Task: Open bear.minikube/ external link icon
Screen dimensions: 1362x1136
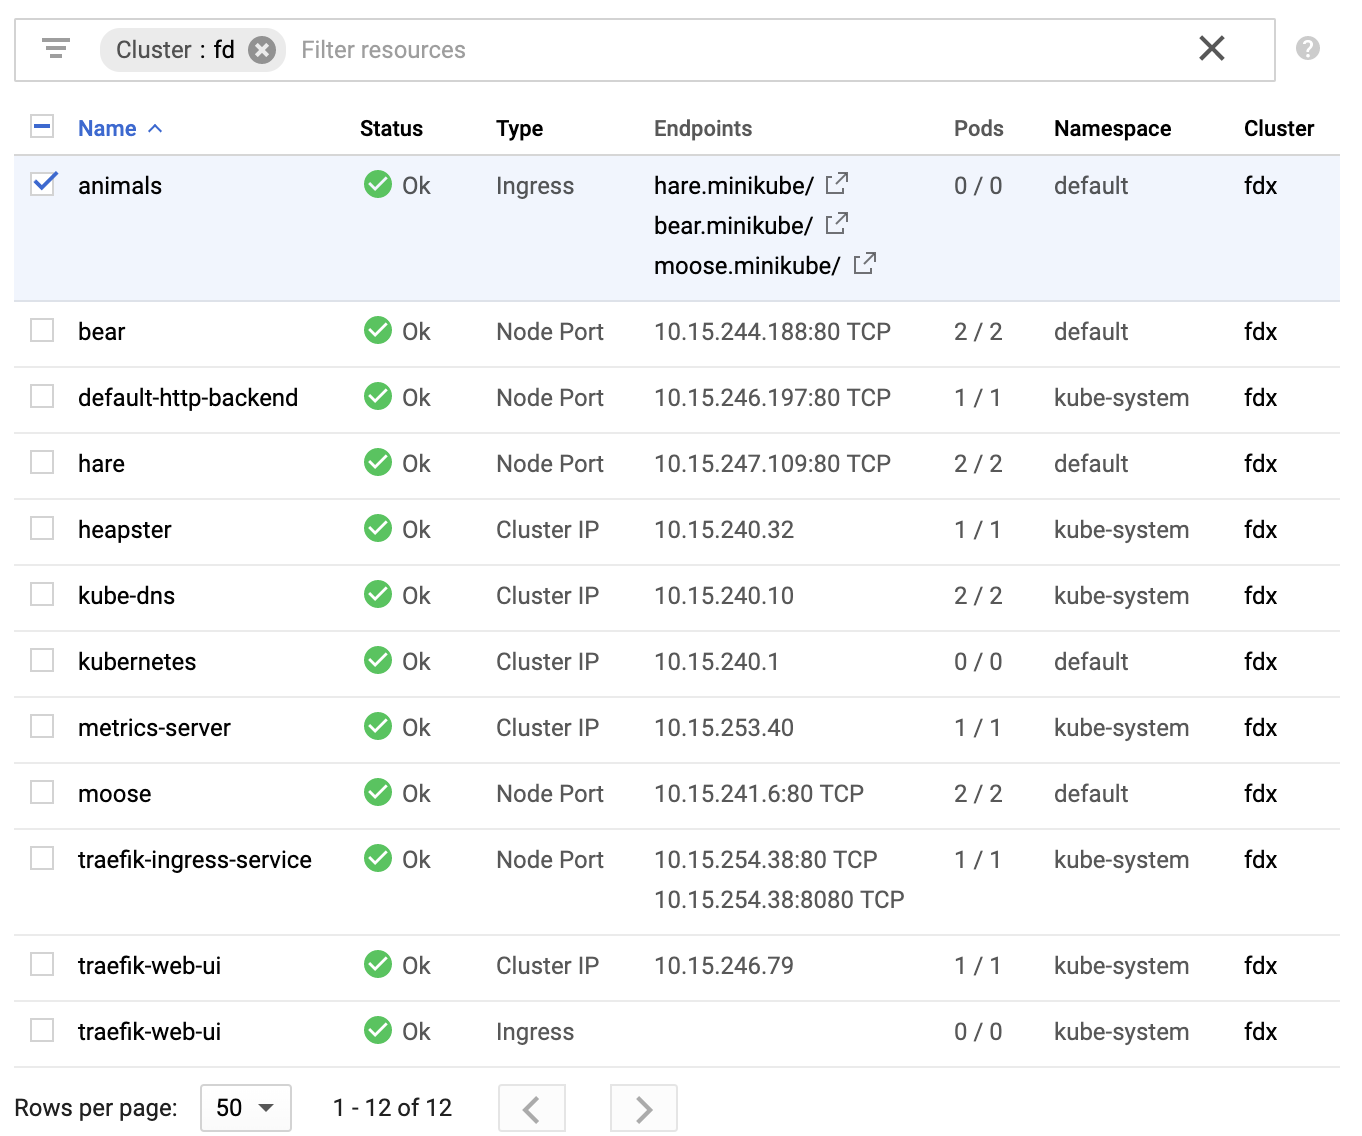Action: pyautogui.click(x=837, y=224)
